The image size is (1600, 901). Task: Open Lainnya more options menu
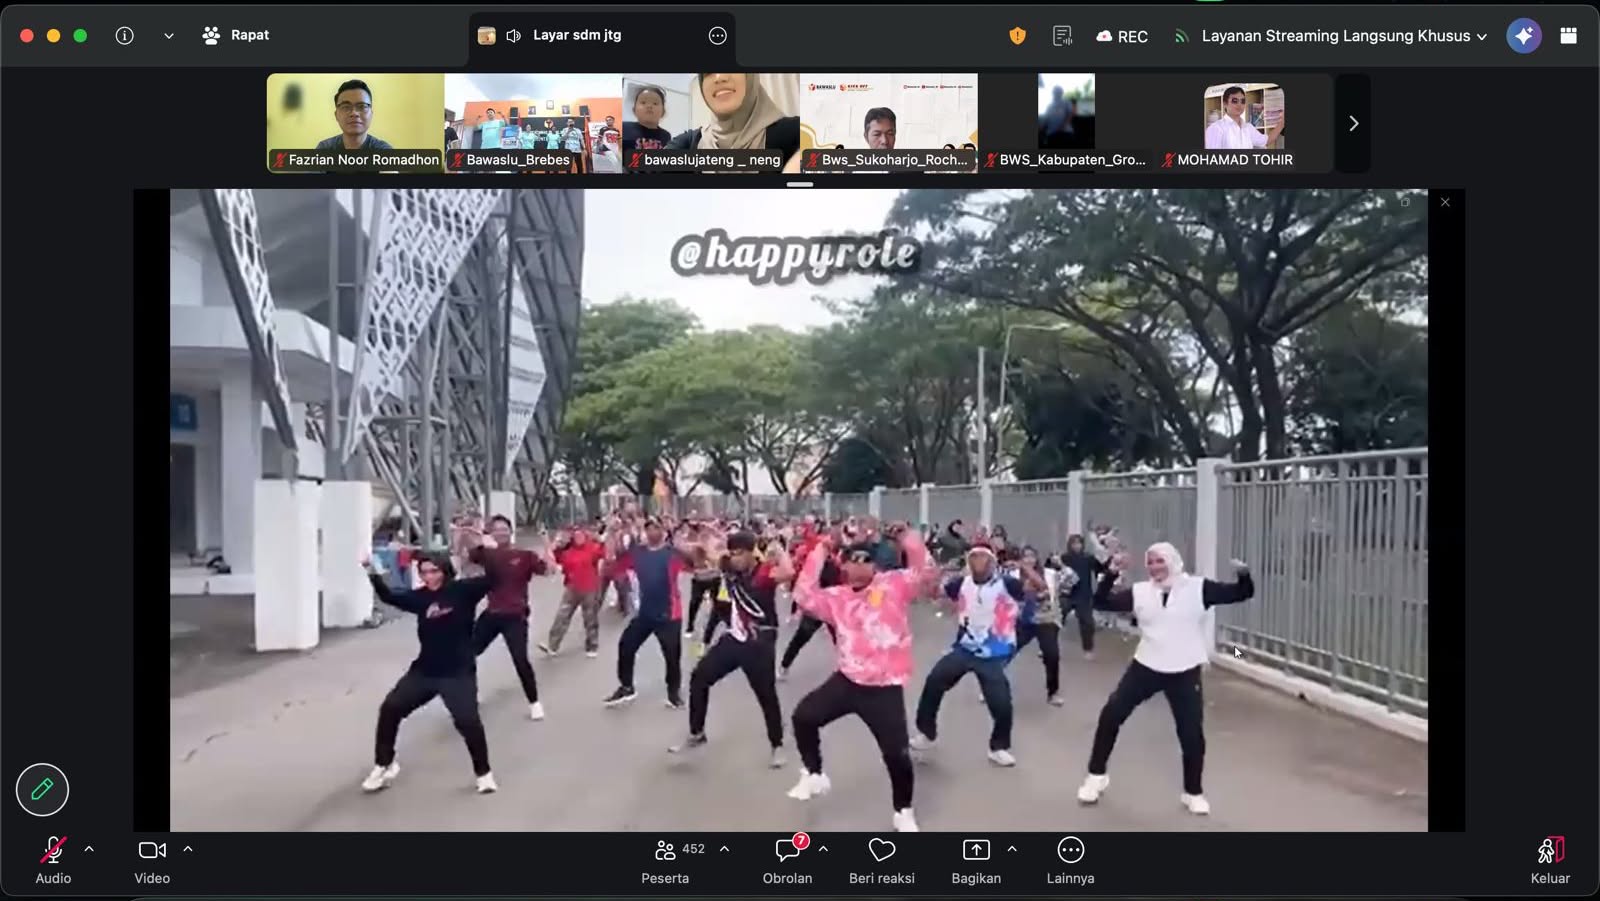coord(1070,860)
